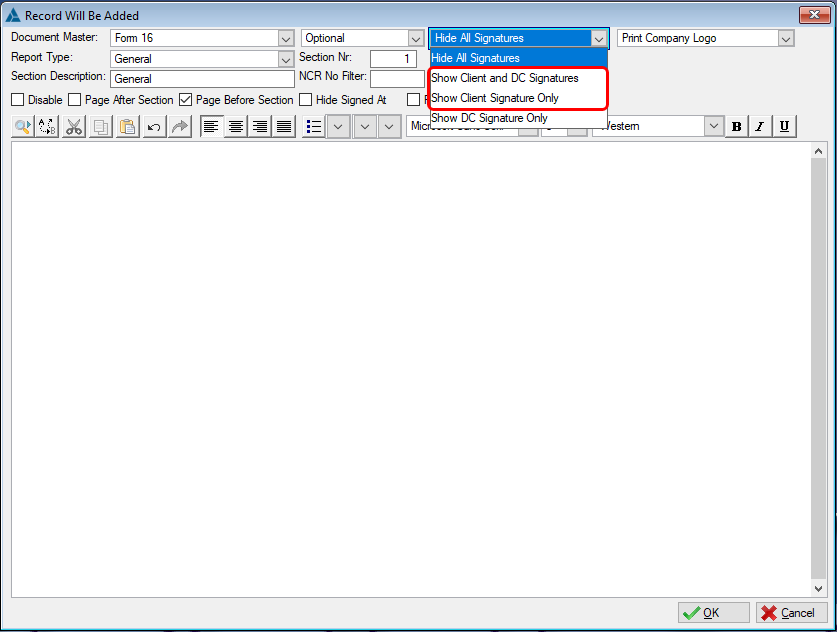The image size is (837, 632).
Task: Center-align text using the toolbar
Action: click(x=236, y=127)
